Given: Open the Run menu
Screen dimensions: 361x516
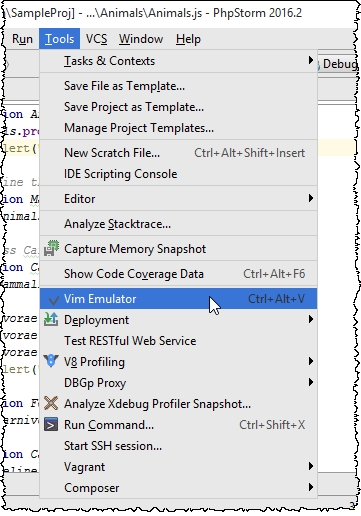Looking at the screenshot, I should tap(22, 39).
